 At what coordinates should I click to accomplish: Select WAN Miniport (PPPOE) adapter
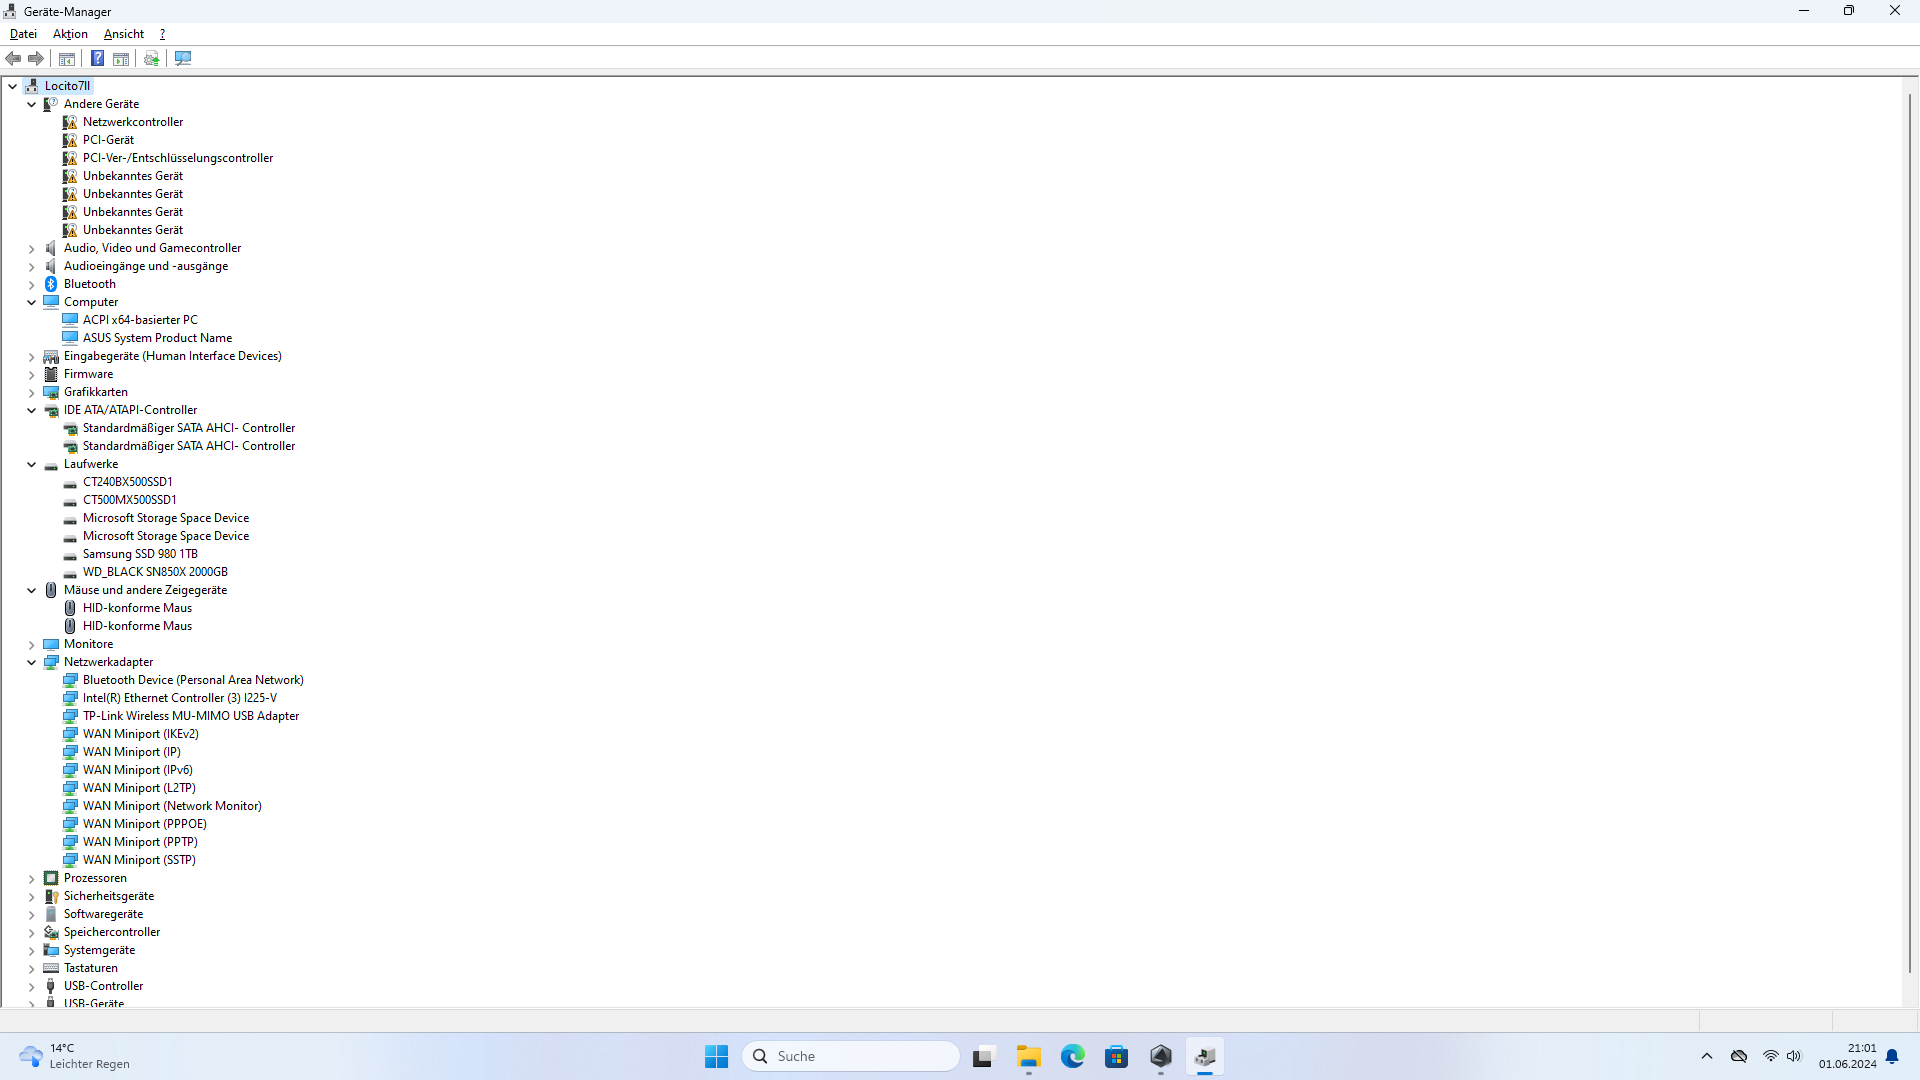[145, 824]
